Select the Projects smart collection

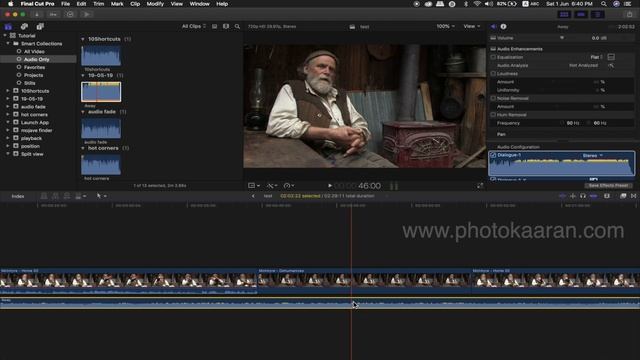click(x=33, y=75)
